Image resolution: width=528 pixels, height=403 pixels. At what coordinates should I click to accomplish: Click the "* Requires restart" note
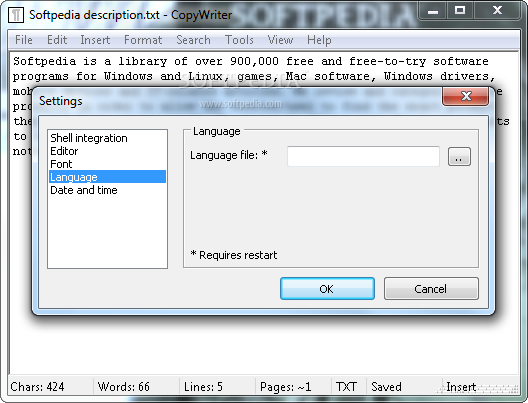point(234,255)
